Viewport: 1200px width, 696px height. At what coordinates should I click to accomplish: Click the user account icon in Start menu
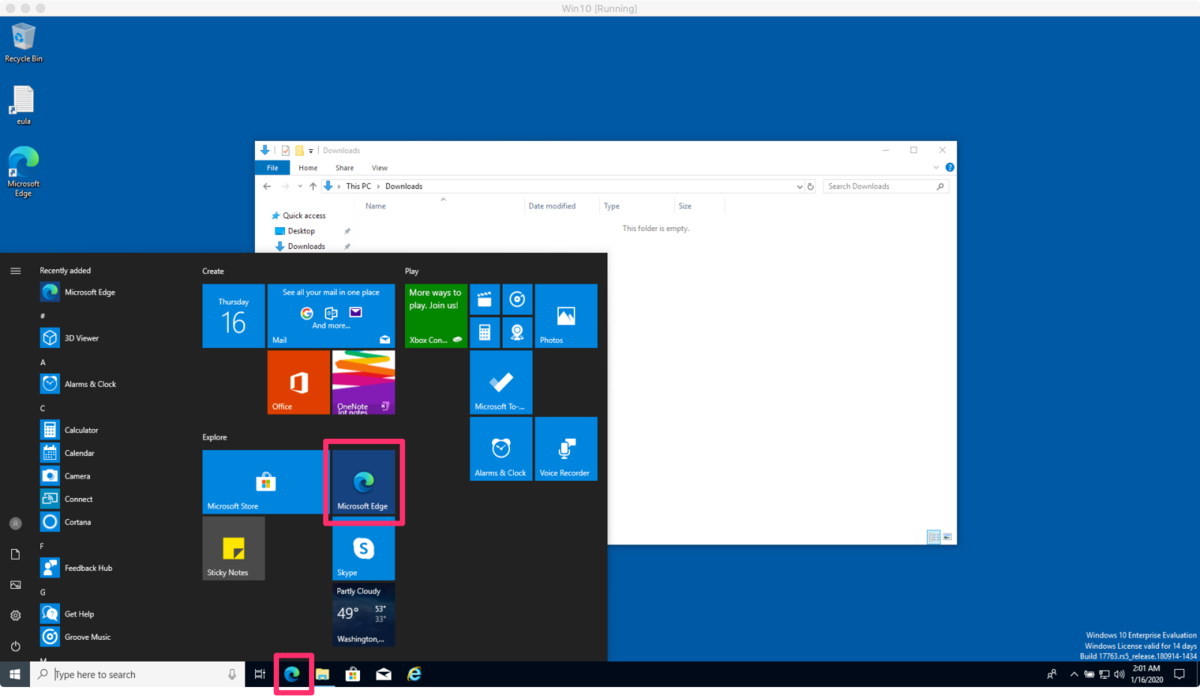tap(15, 523)
